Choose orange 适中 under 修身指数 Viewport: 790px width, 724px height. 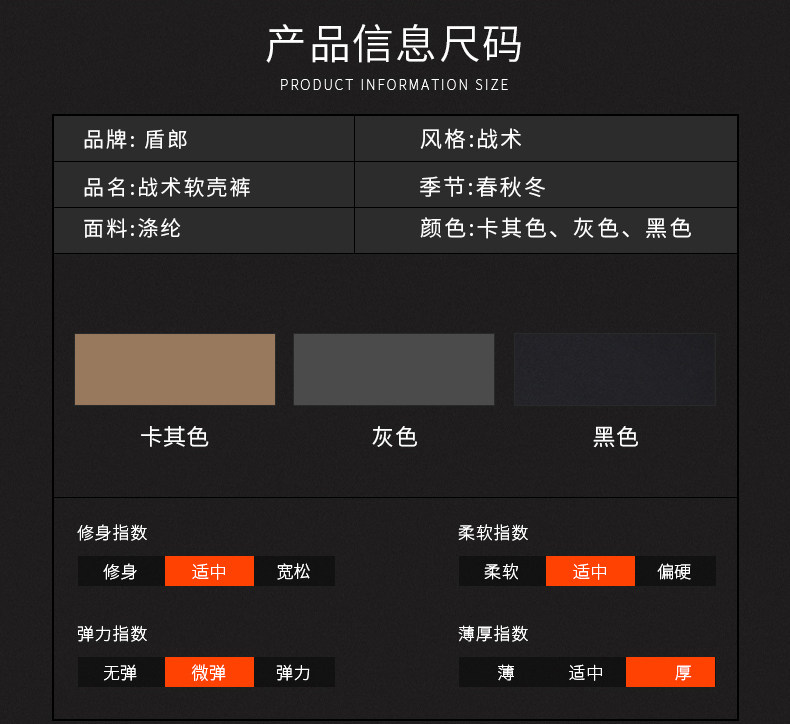click(210, 571)
